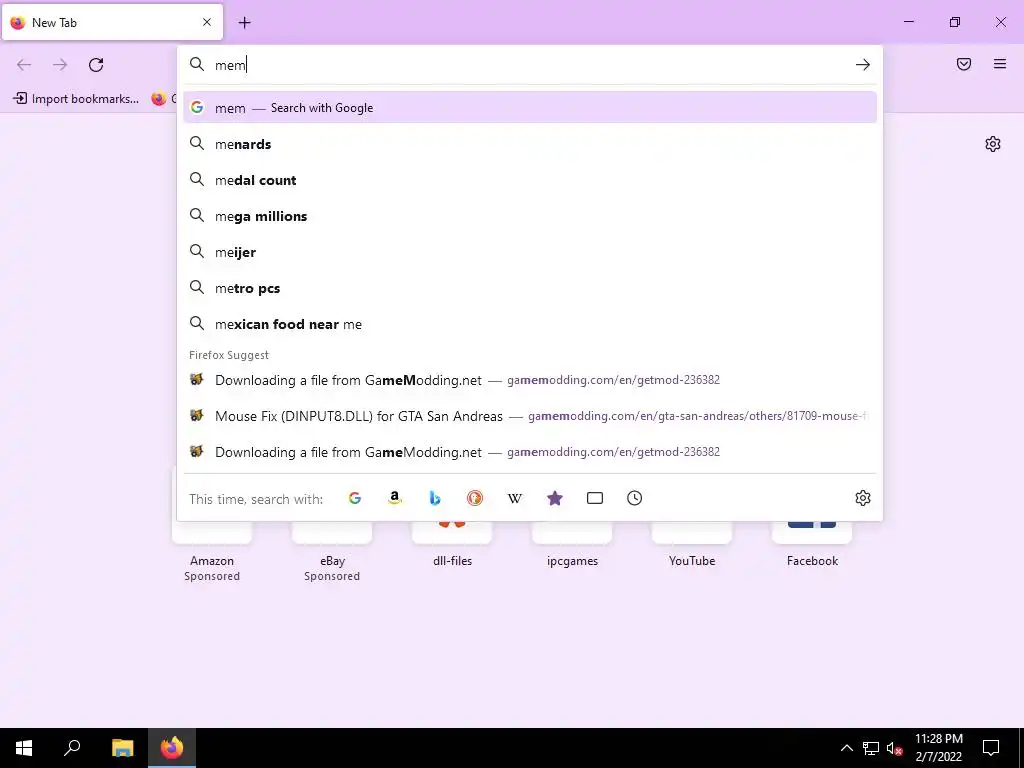Search this time with Amazon icon

[394, 498]
